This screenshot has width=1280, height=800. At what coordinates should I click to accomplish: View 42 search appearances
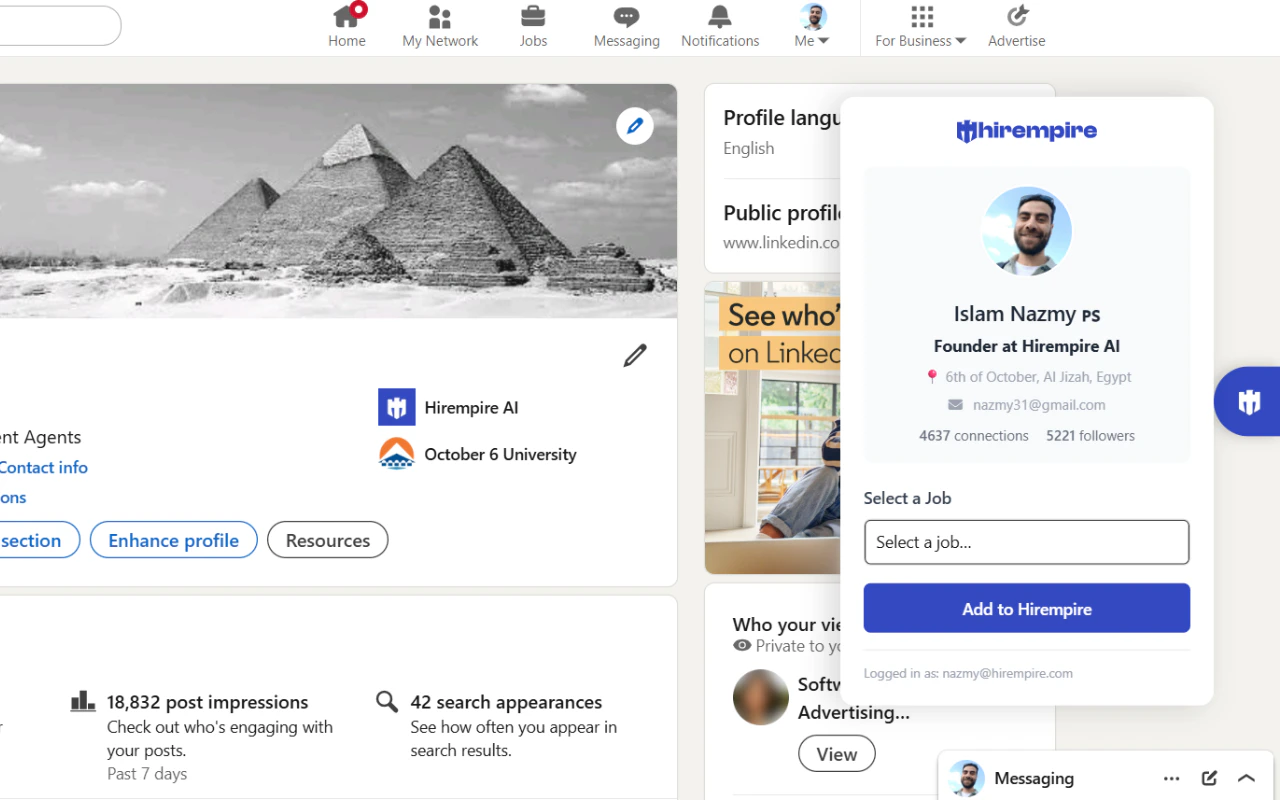coord(506,702)
